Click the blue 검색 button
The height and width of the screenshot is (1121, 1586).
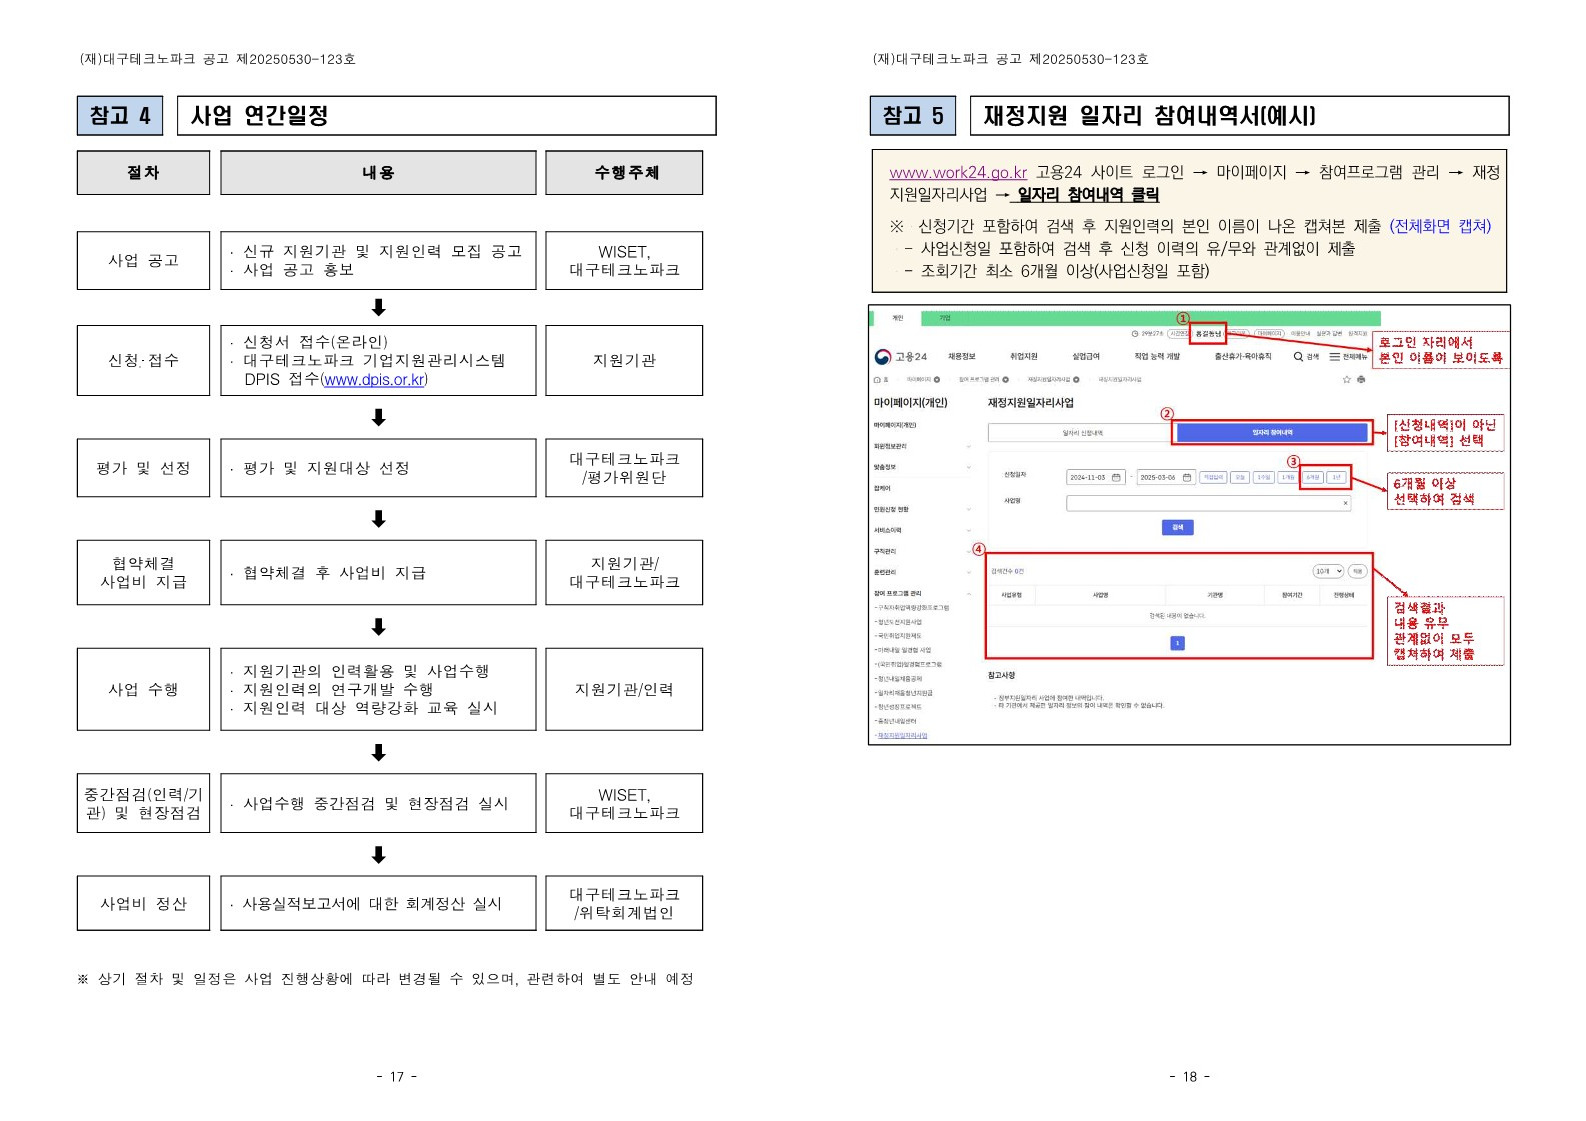click(1178, 527)
